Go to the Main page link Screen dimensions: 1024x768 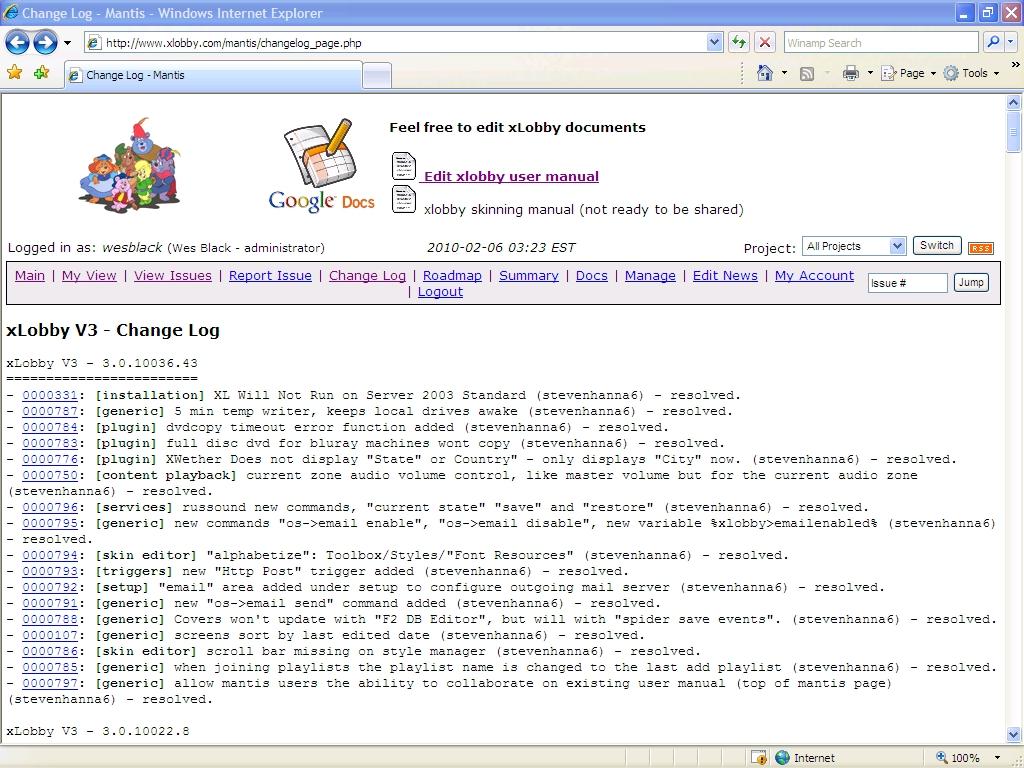(30, 276)
